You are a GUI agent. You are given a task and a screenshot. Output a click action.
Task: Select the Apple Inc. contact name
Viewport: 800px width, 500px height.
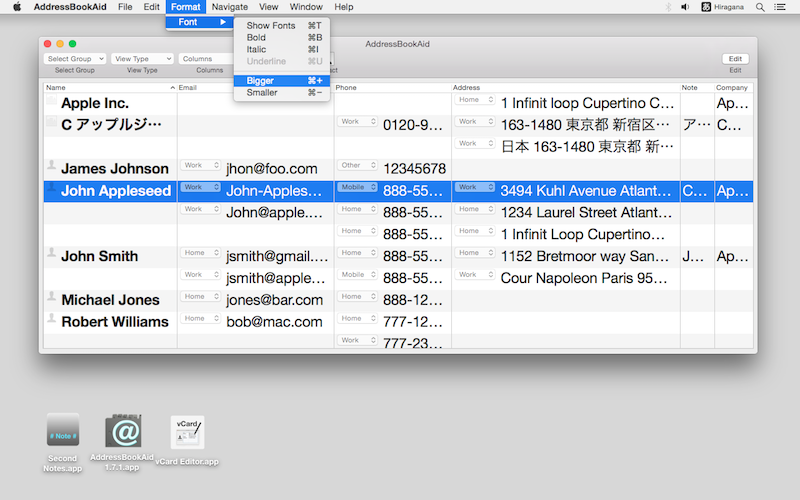(x=95, y=103)
